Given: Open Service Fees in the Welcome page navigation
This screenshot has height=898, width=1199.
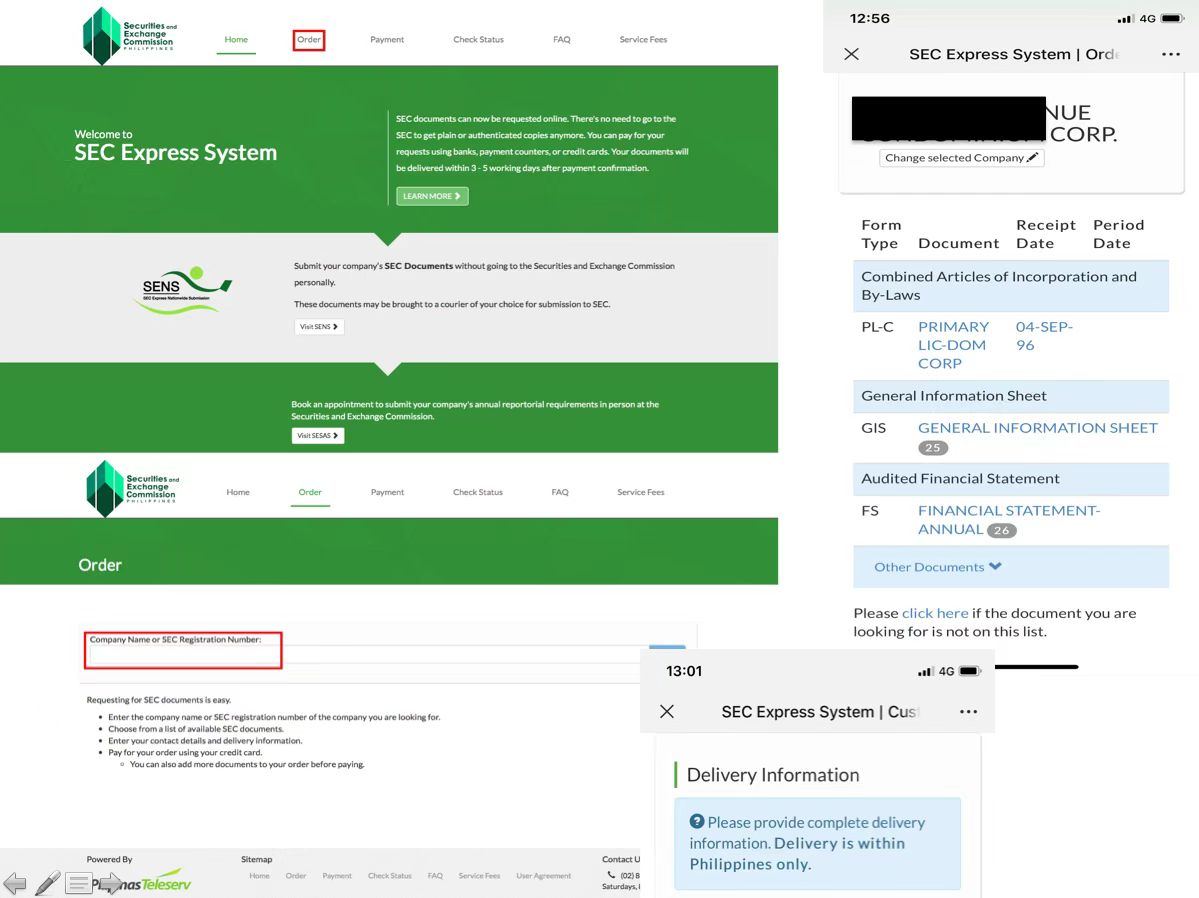Looking at the screenshot, I should (643, 40).
